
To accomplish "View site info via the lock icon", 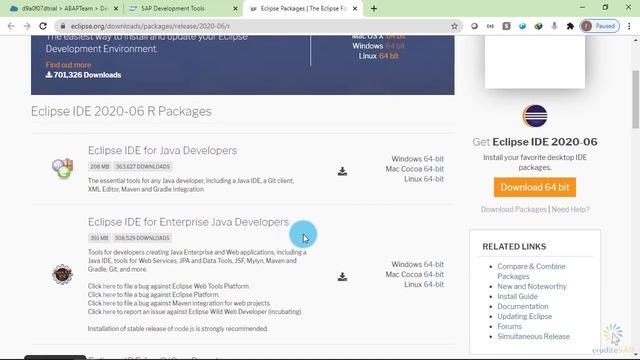I will tap(62, 26).
